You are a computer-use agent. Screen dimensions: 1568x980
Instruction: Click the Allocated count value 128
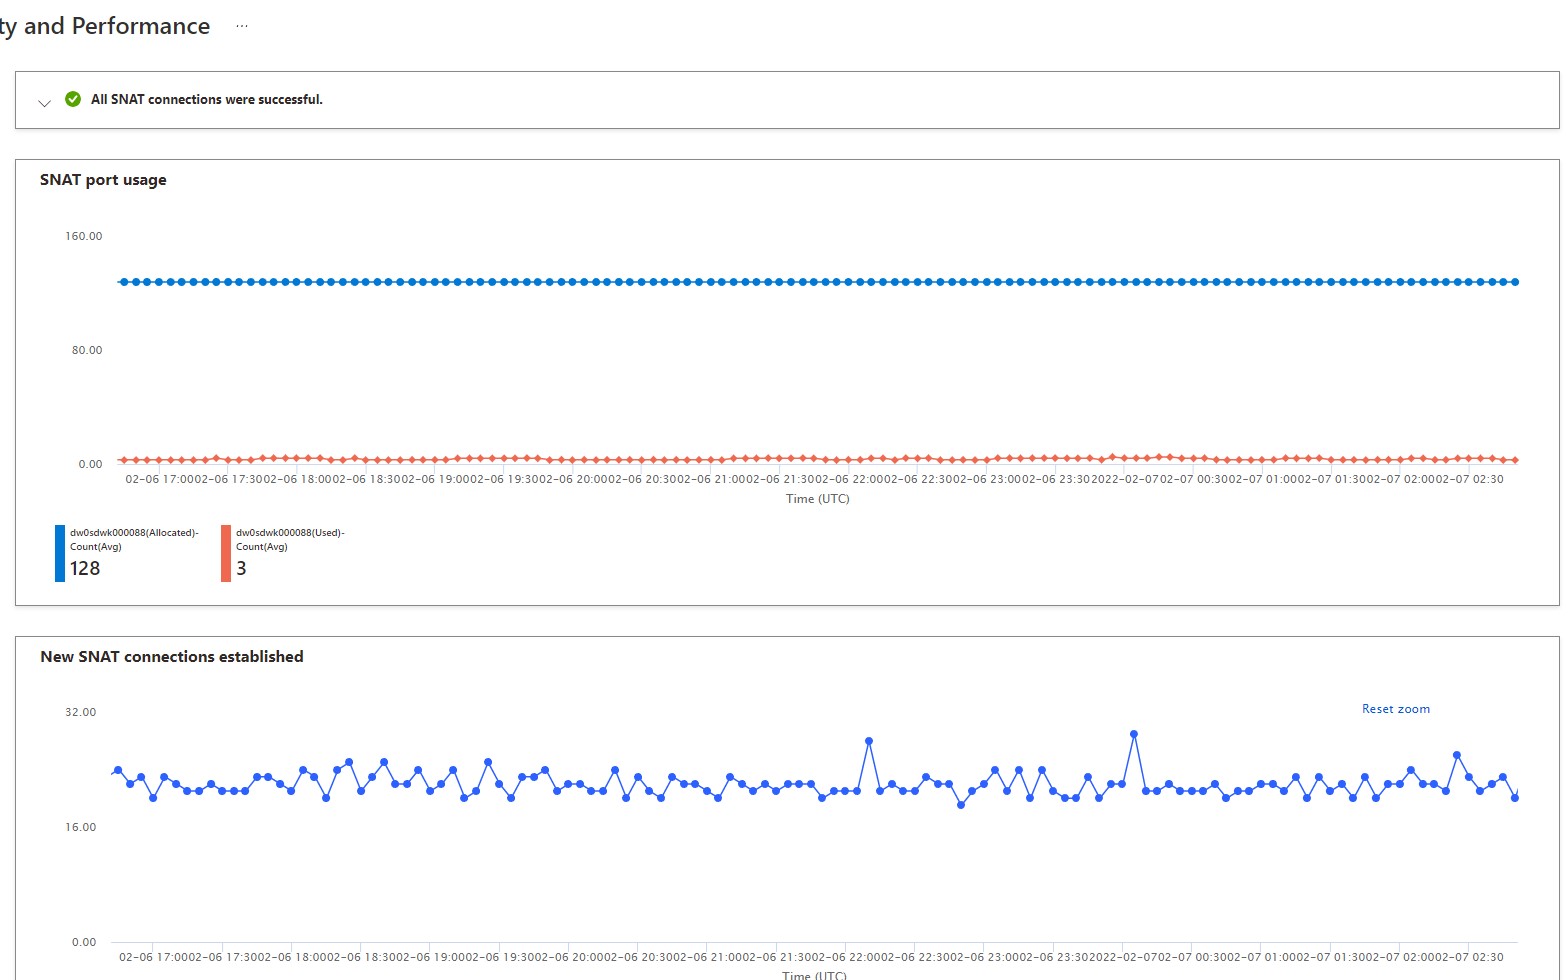85,568
